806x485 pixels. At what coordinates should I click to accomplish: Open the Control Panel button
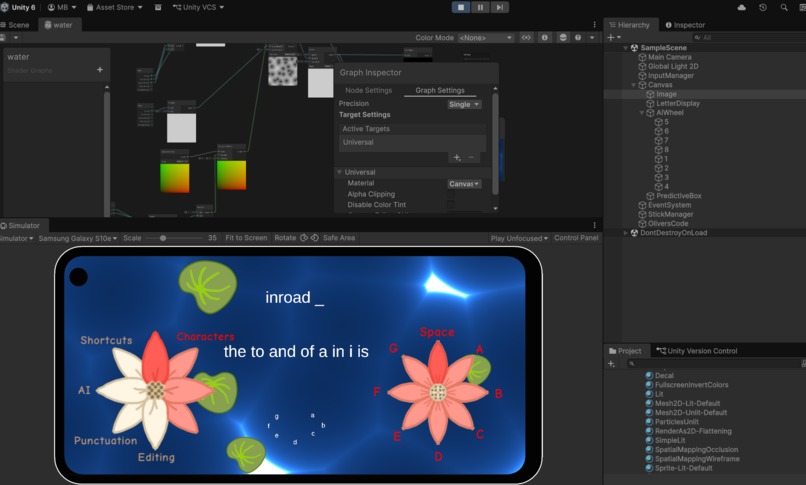(576, 238)
